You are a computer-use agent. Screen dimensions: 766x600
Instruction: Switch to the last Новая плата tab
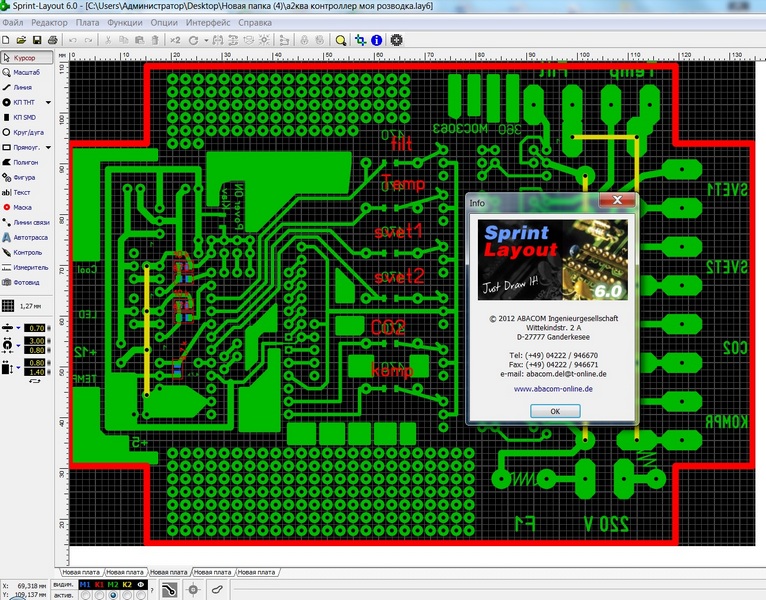coord(258,570)
